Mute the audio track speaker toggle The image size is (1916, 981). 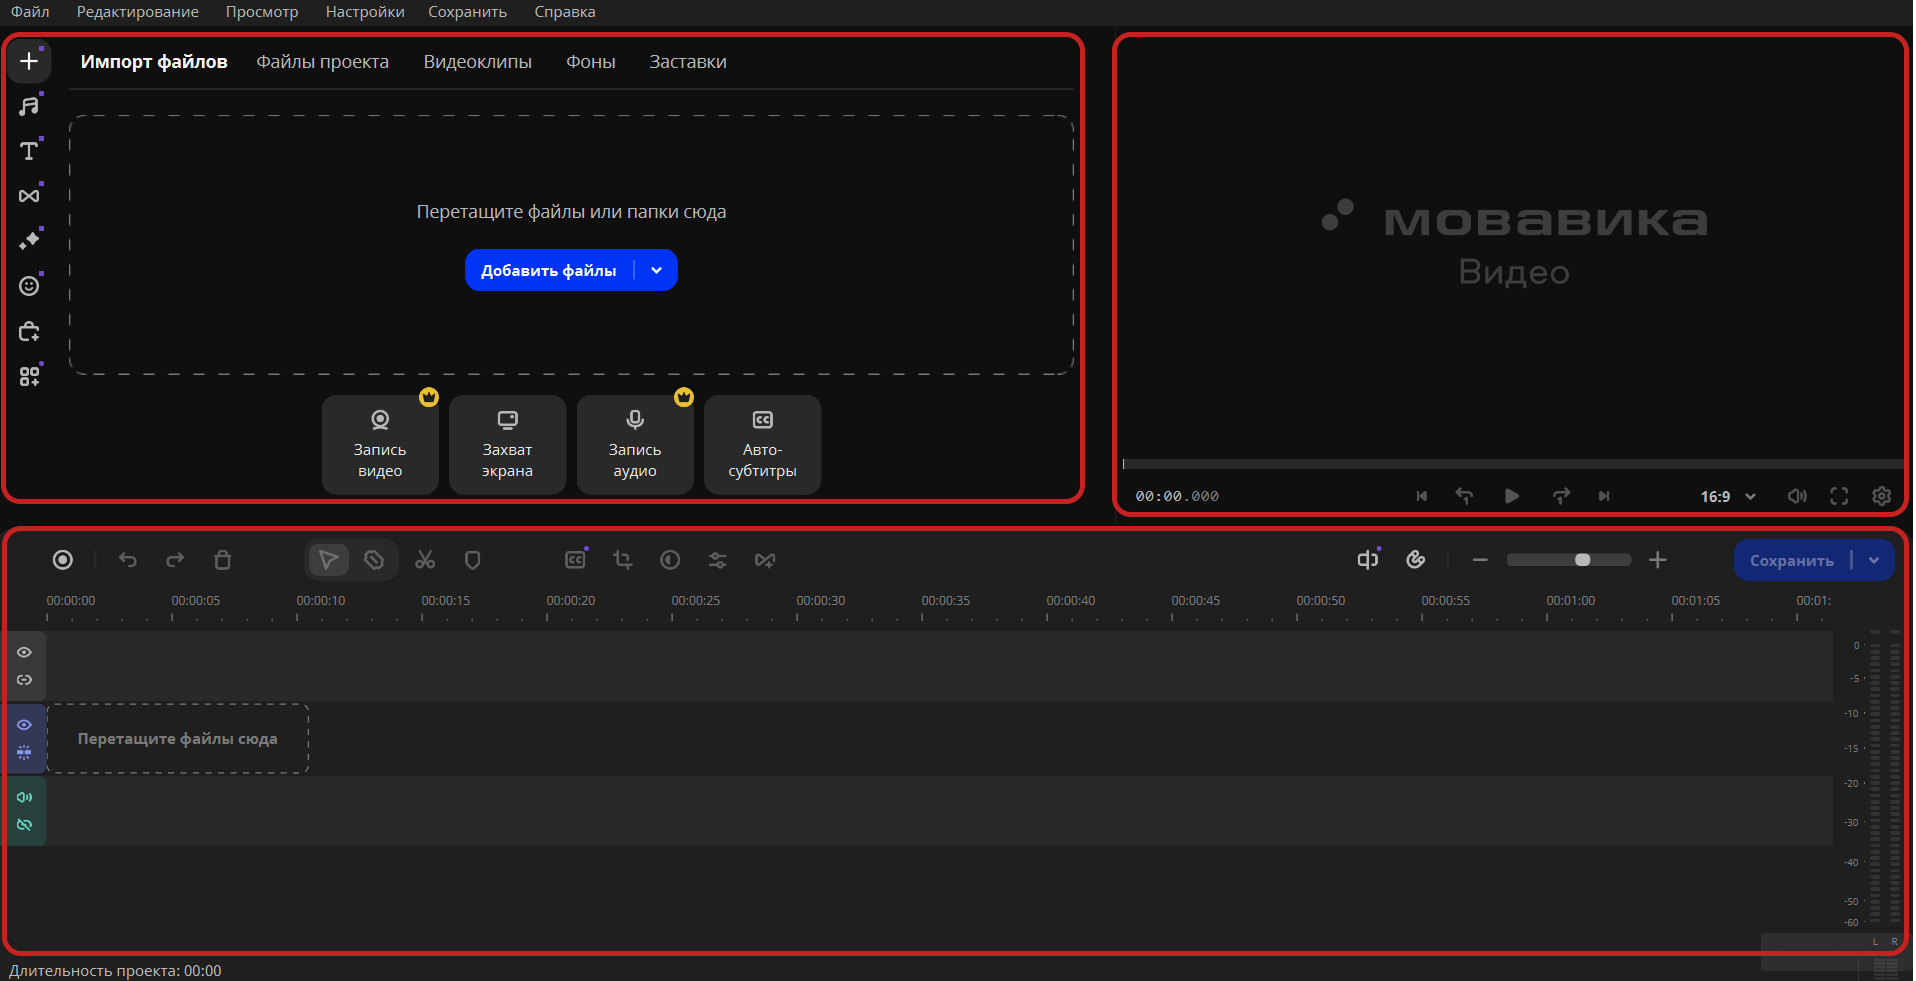(25, 797)
